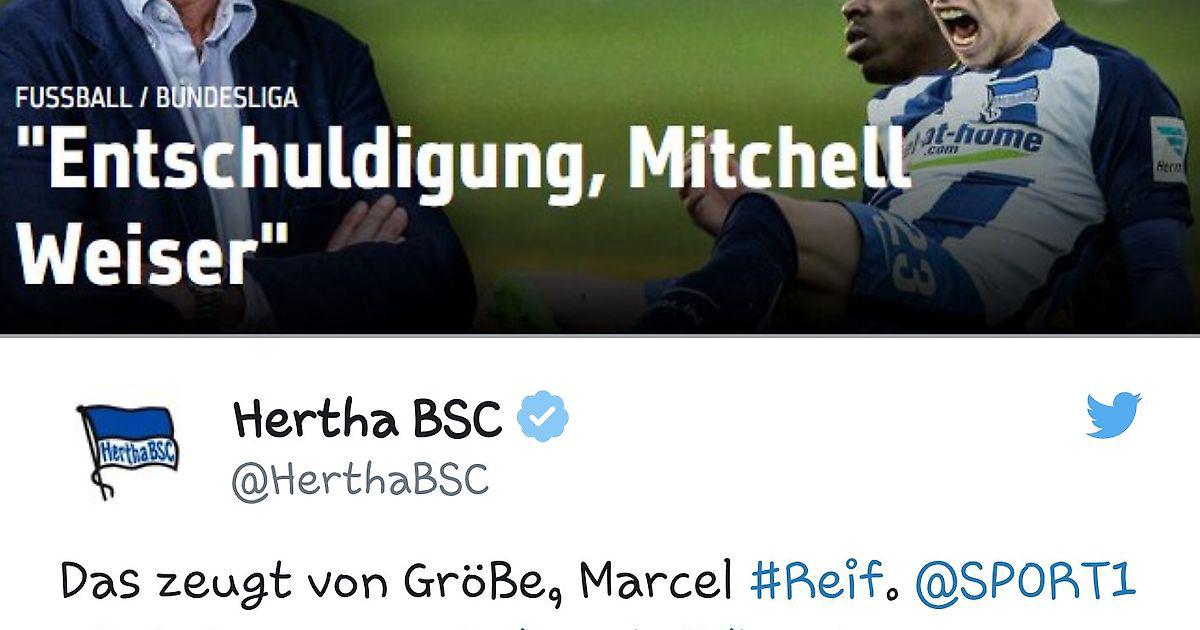Open the #Reif hashtag
The width and height of the screenshot is (1200, 630).
click(x=819, y=581)
